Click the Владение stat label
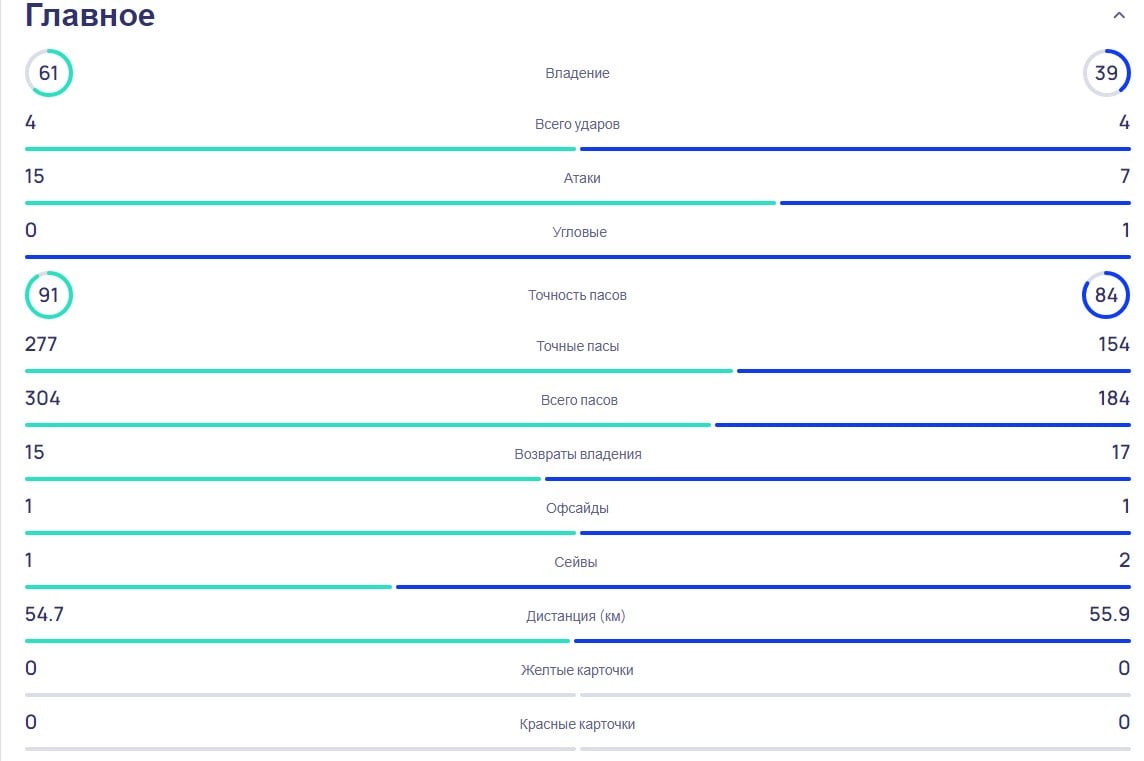The width and height of the screenshot is (1144, 761). tap(577, 73)
